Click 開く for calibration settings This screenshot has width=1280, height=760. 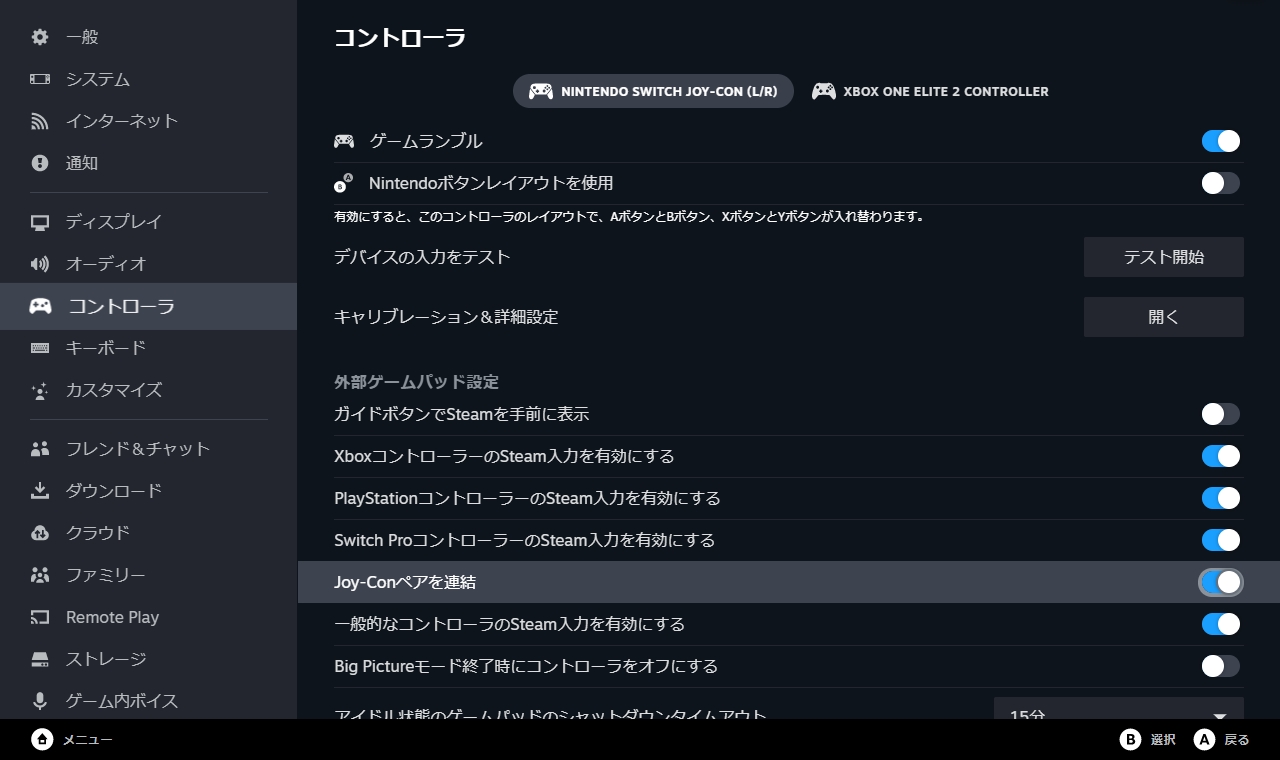coord(1164,317)
